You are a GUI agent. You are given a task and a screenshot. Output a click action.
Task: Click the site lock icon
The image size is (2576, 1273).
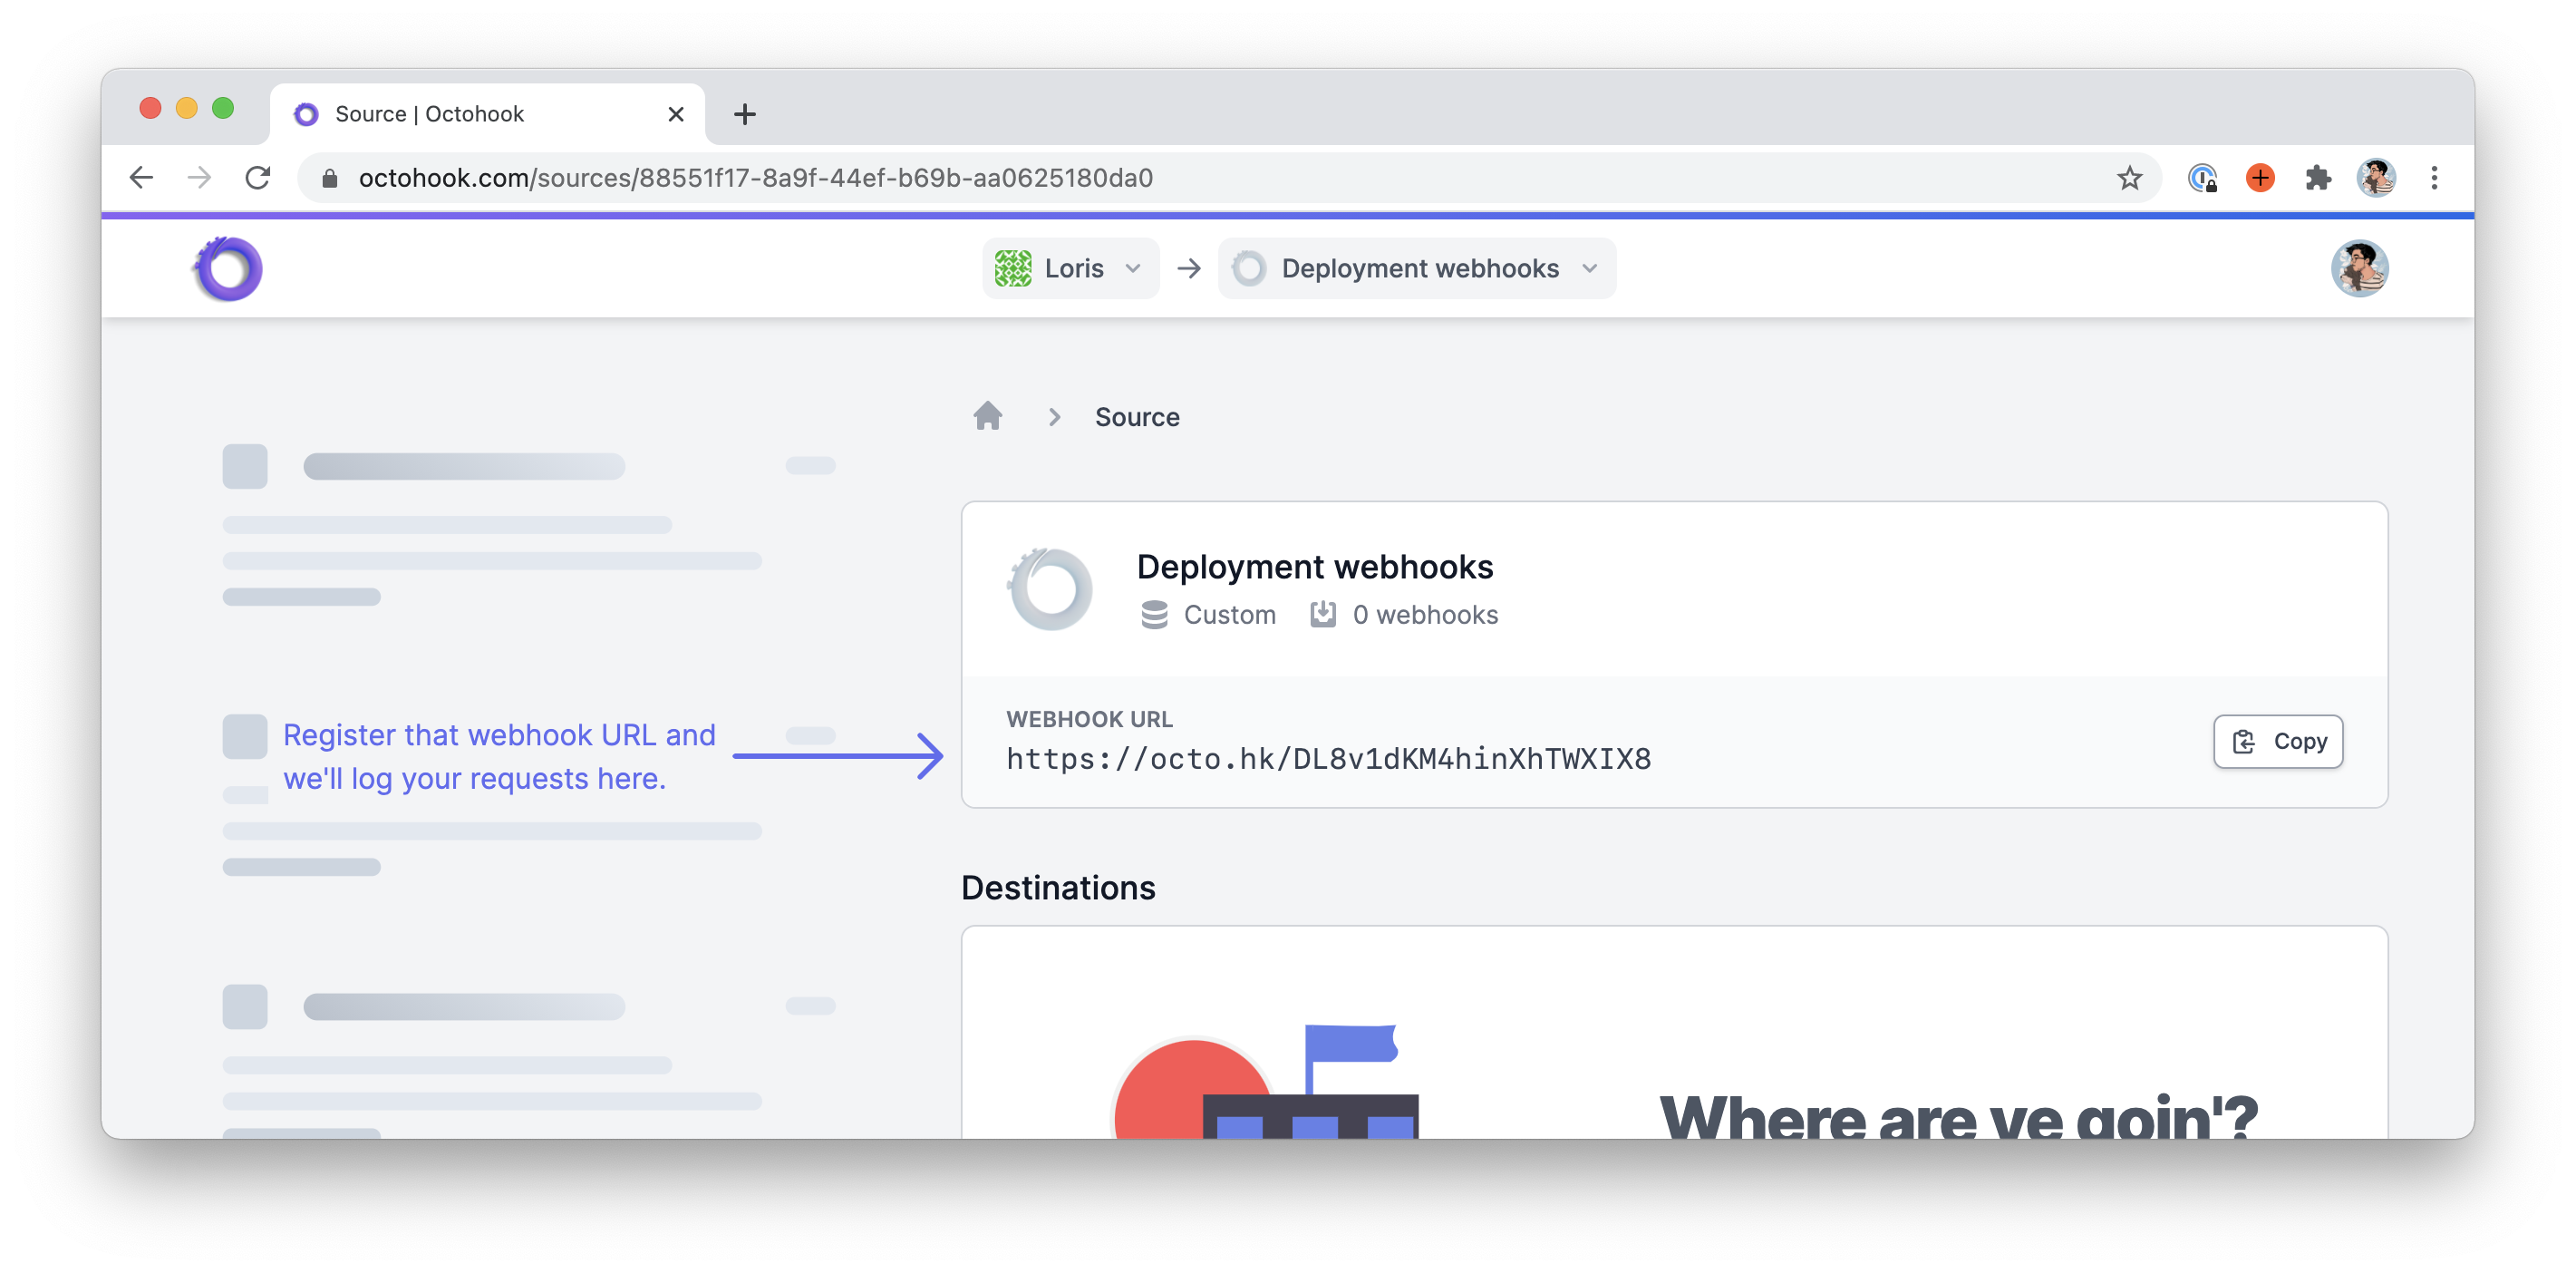point(330,177)
